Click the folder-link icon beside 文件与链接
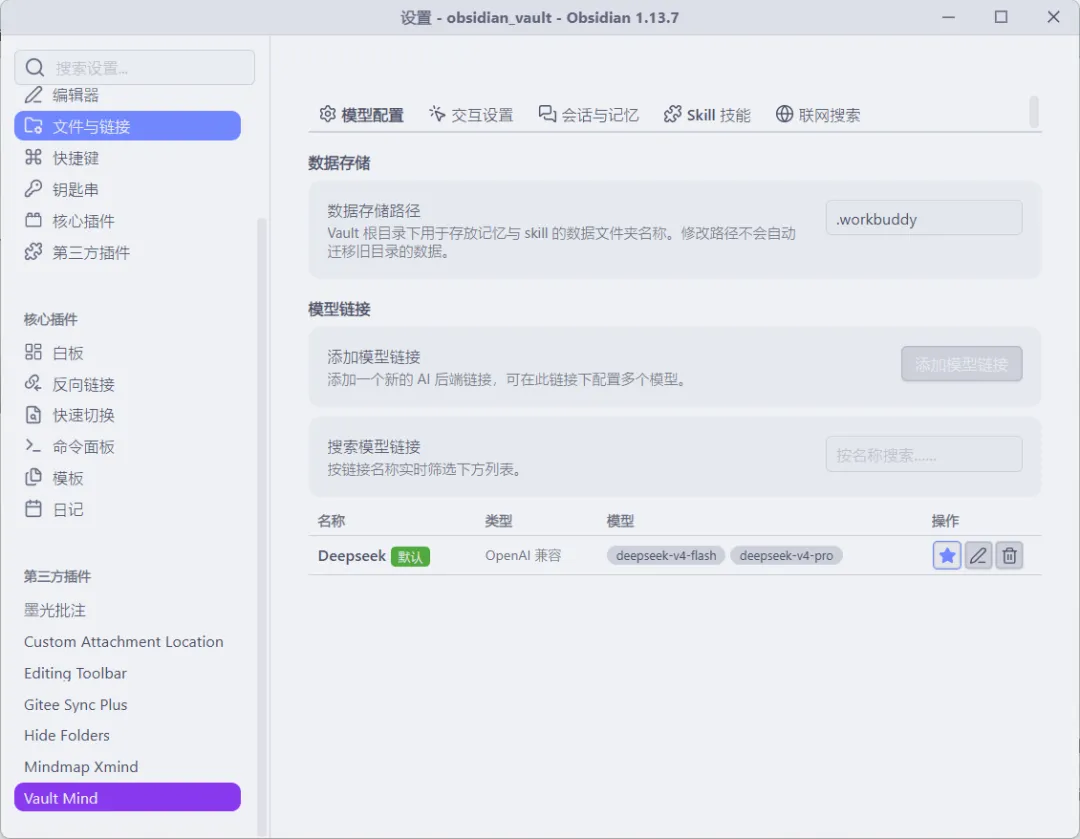This screenshot has height=839, width=1080. pyautogui.click(x=33, y=126)
